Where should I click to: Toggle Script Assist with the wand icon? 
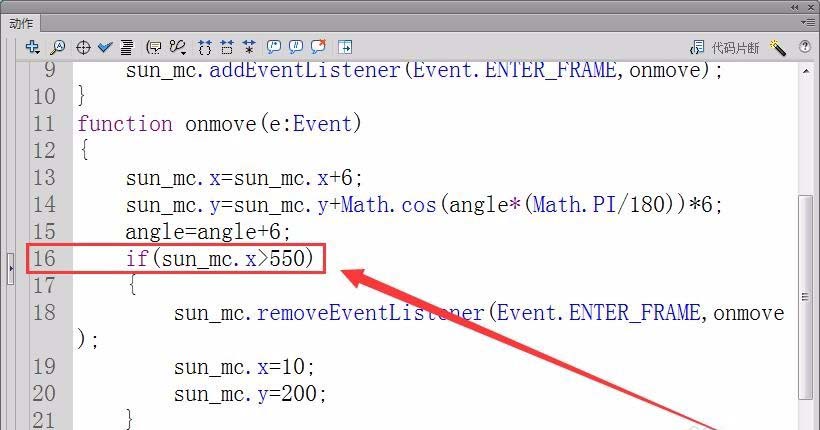click(x=778, y=48)
